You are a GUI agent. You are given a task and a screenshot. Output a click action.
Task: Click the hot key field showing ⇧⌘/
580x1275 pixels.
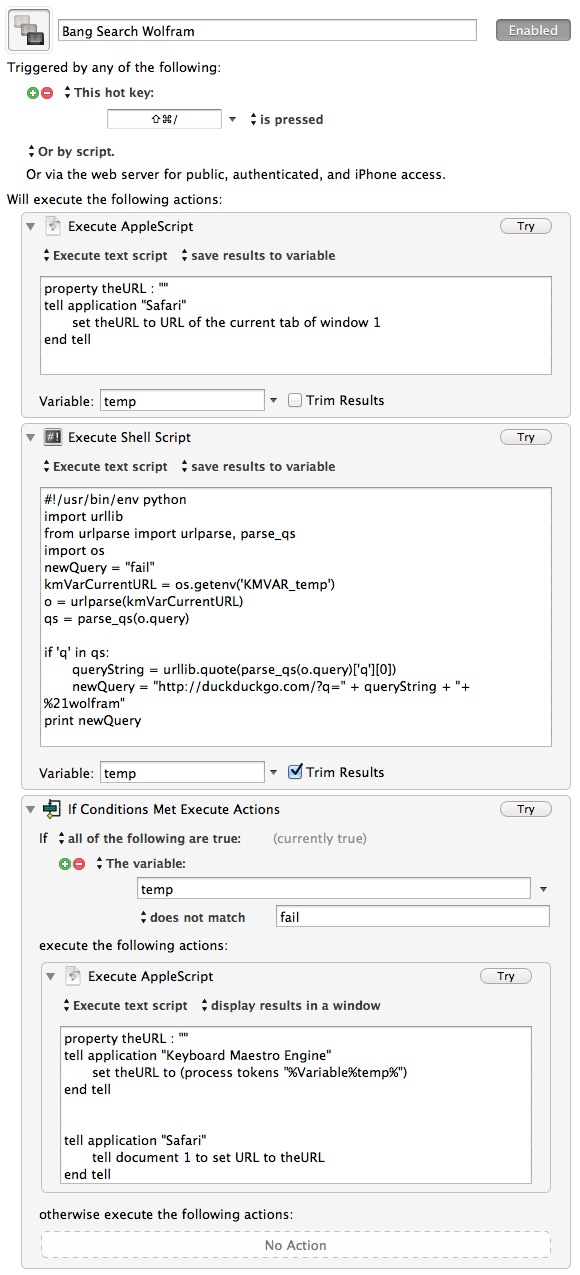tap(164, 119)
